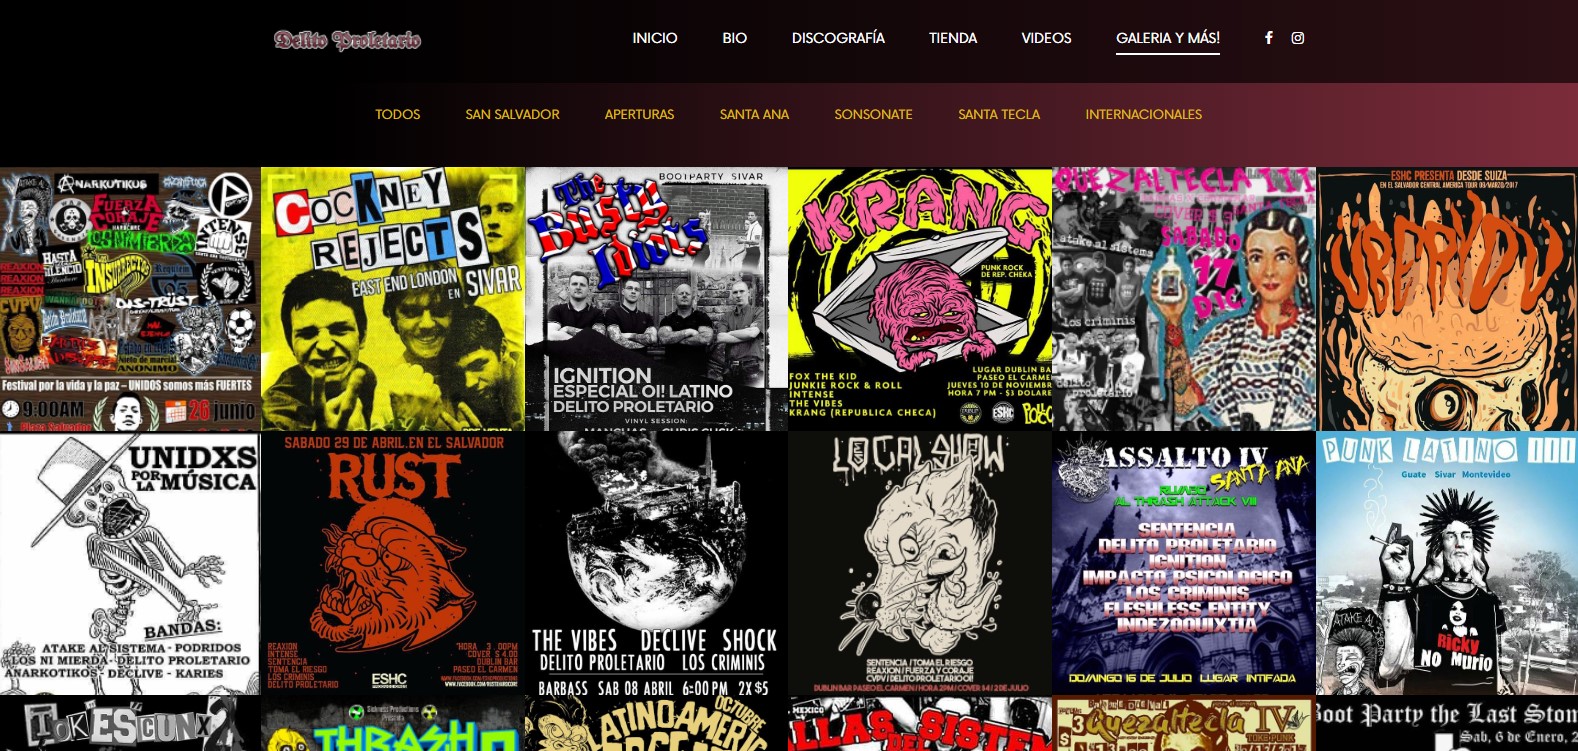View the KRANG punk rock poster
The width and height of the screenshot is (1578, 751).
pyautogui.click(x=919, y=298)
